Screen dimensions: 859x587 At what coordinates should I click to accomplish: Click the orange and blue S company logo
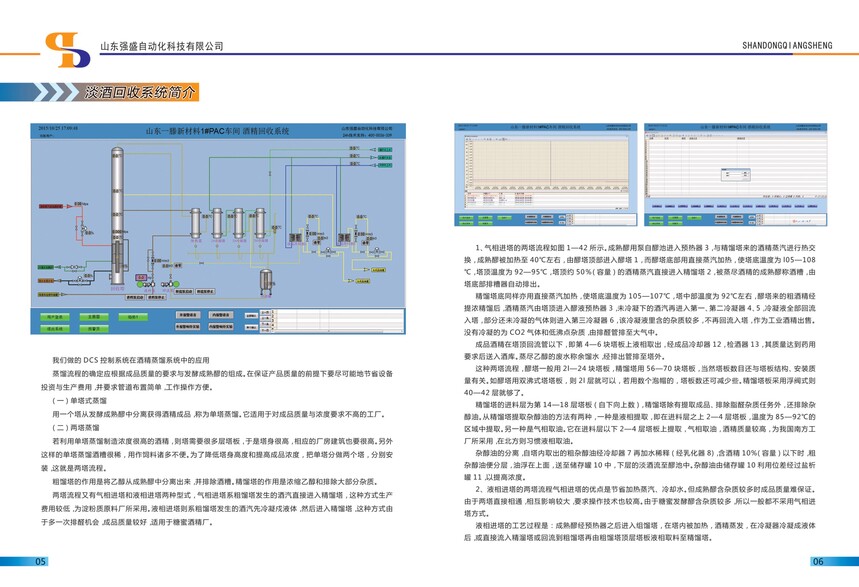[x=67, y=50]
